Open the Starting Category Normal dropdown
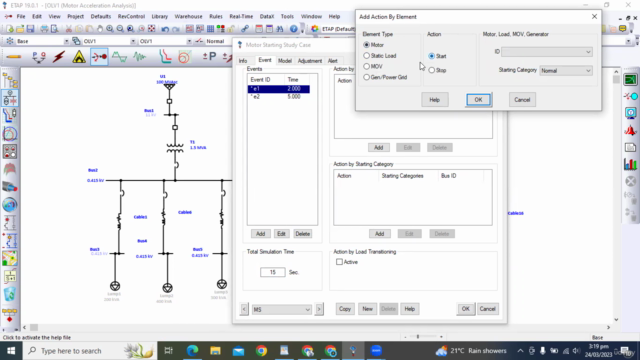Image resolution: width=640 pixels, height=360 pixels. [566, 71]
